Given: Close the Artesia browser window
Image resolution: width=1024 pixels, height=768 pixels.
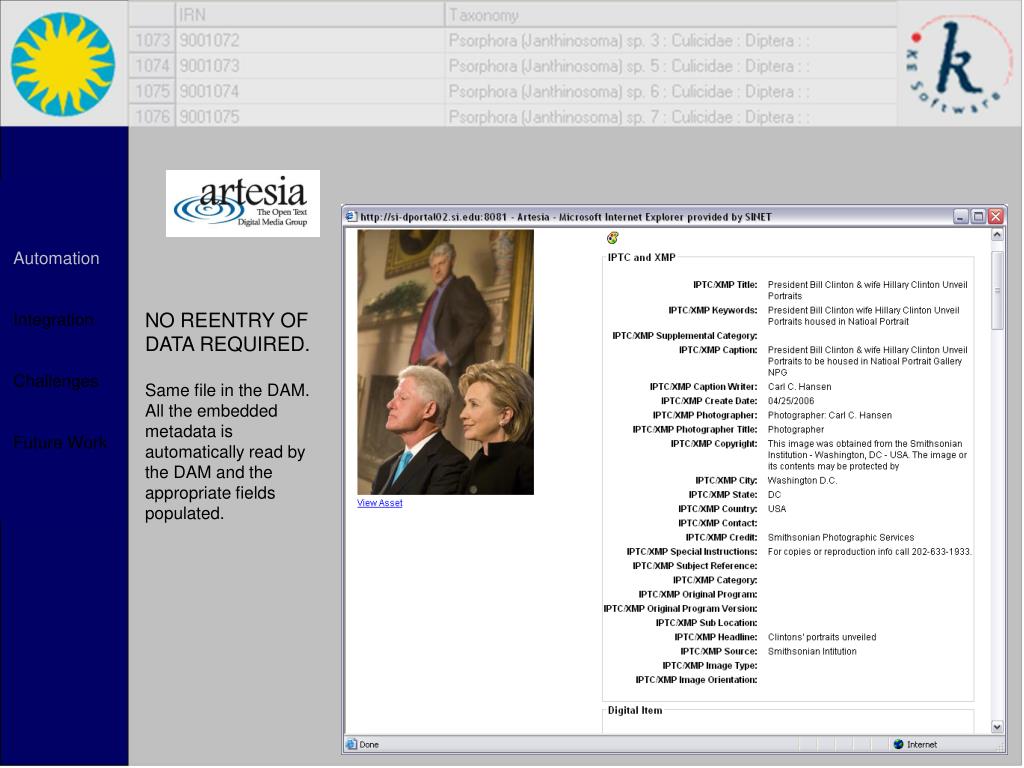Looking at the screenshot, I should point(996,217).
